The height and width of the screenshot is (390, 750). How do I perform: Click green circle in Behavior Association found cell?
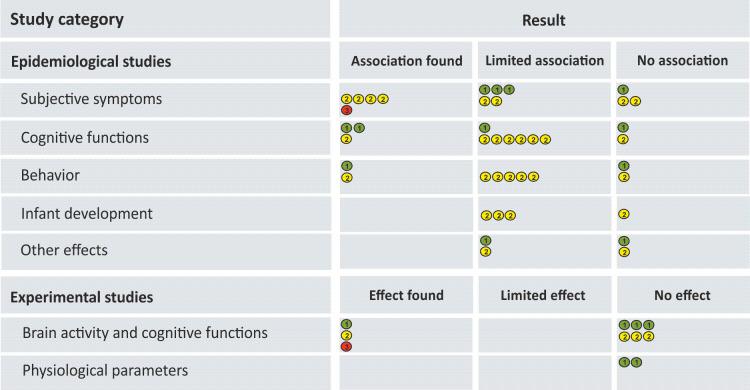coord(347,166)
